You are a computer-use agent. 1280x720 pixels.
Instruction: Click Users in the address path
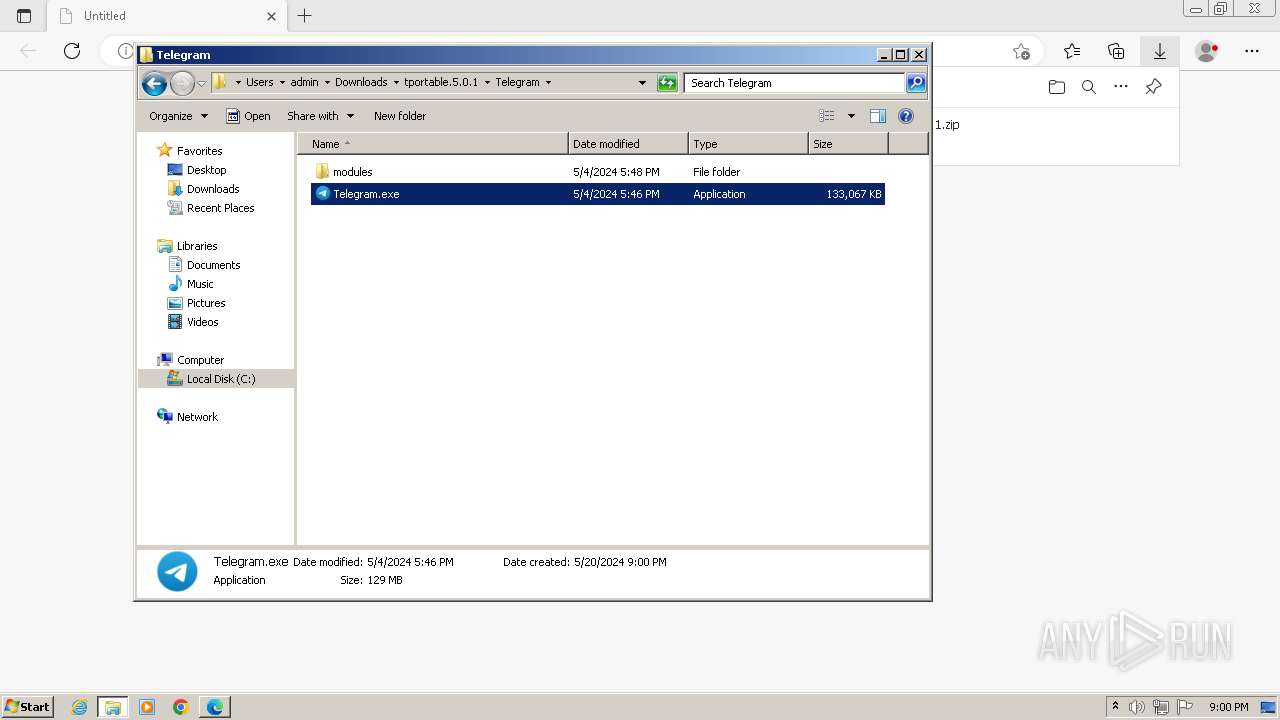tap(259, 82)
